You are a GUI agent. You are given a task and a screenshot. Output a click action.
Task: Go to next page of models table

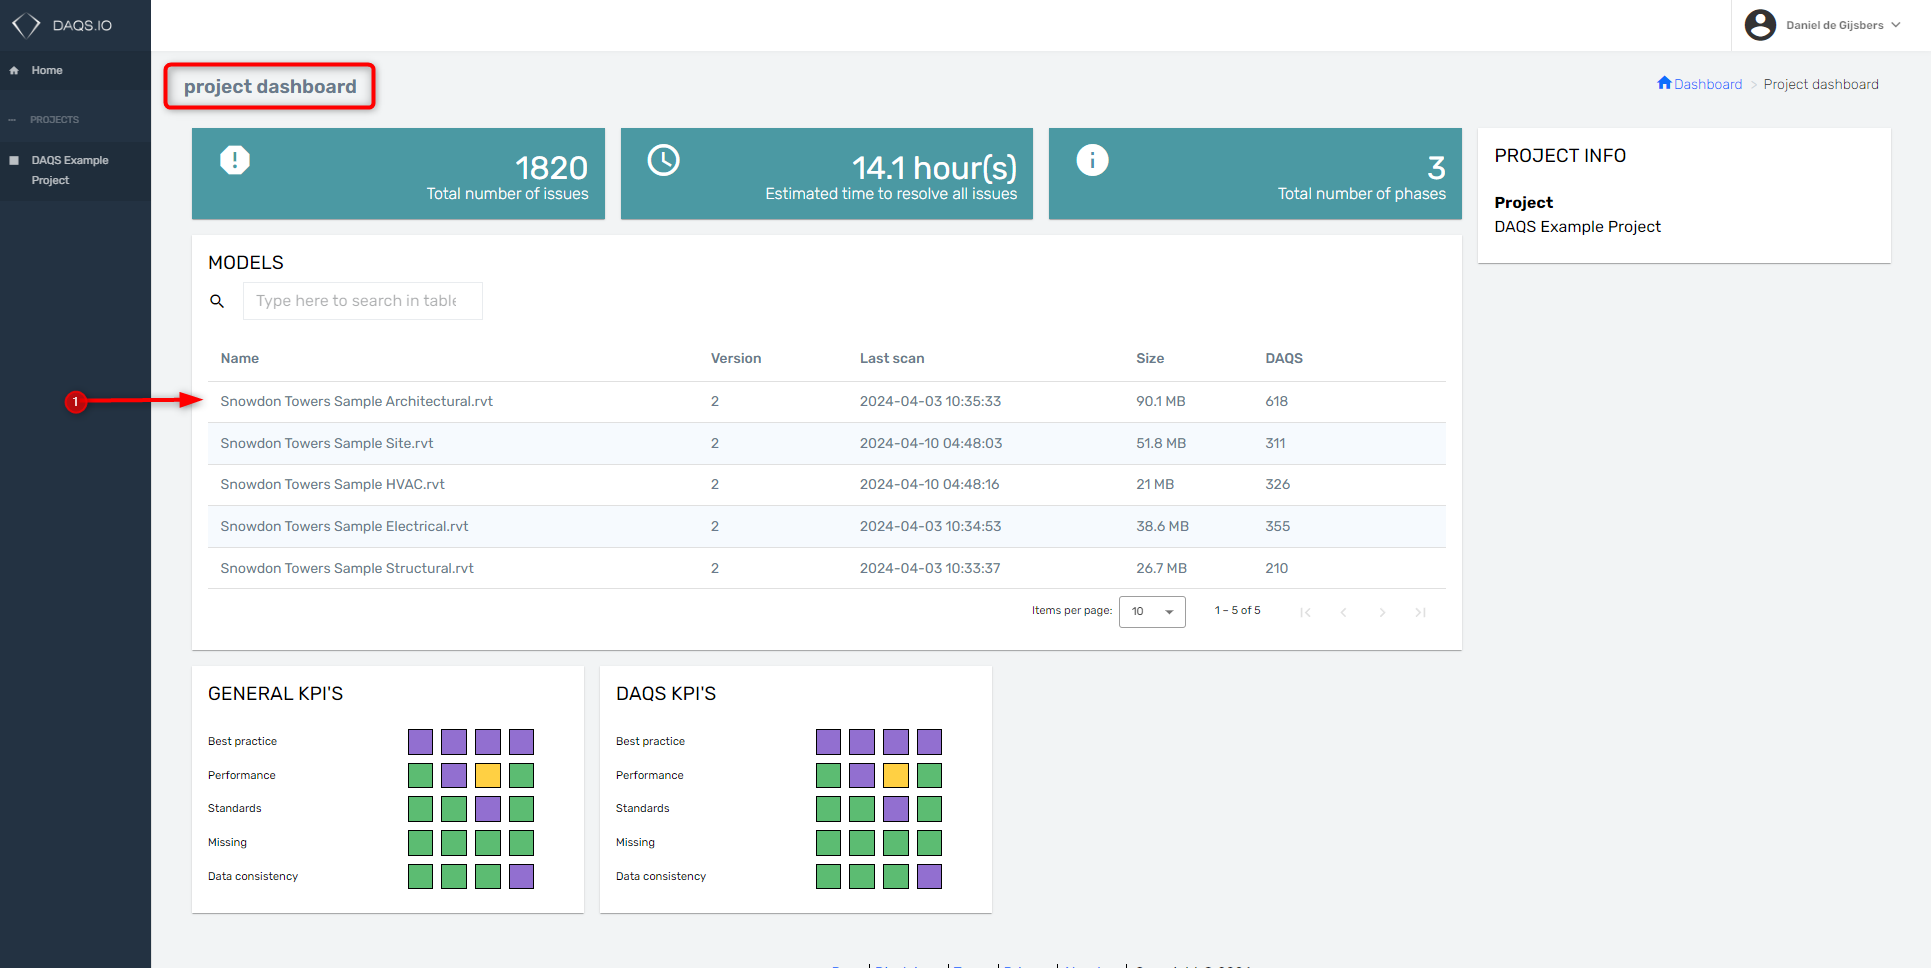(1382, 612)
